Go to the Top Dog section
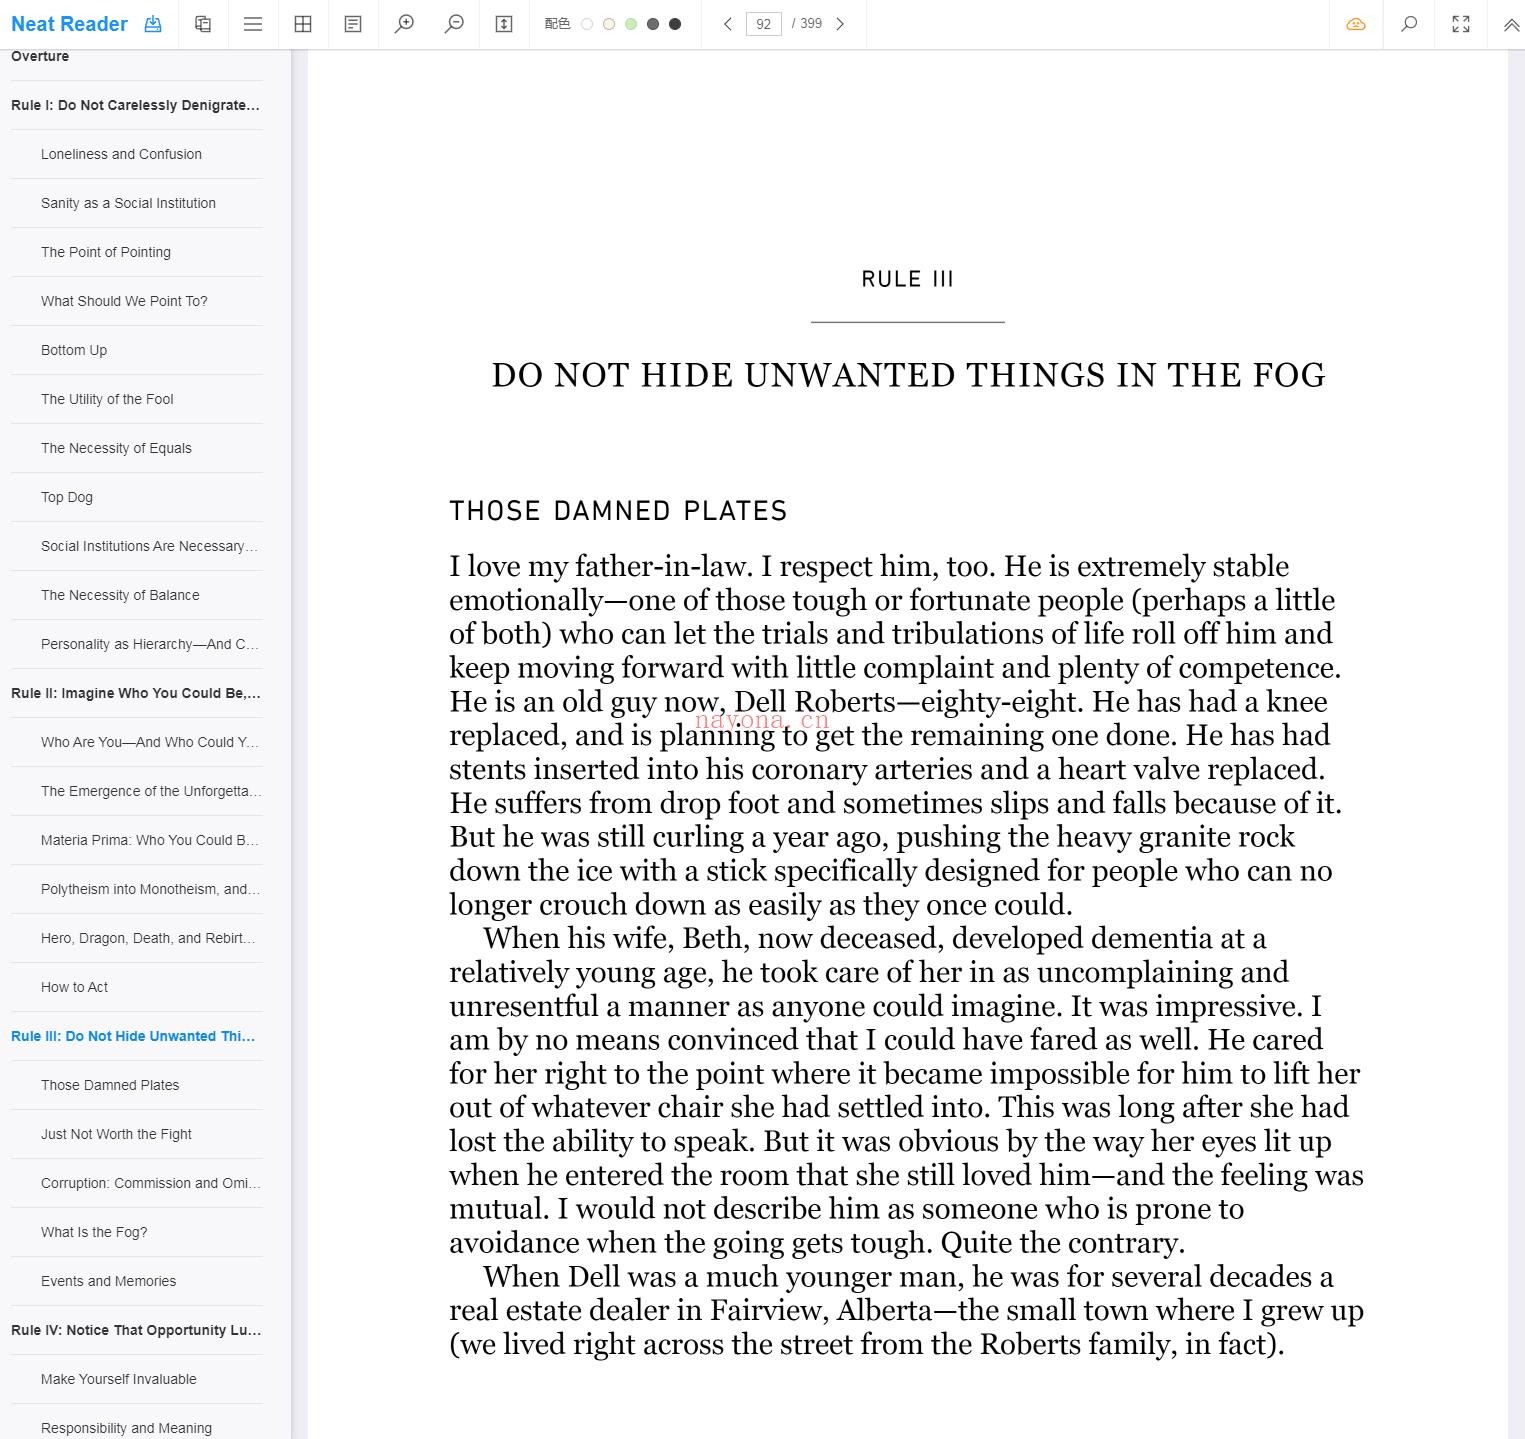1525x1439 pixels. tap(67, 497)
